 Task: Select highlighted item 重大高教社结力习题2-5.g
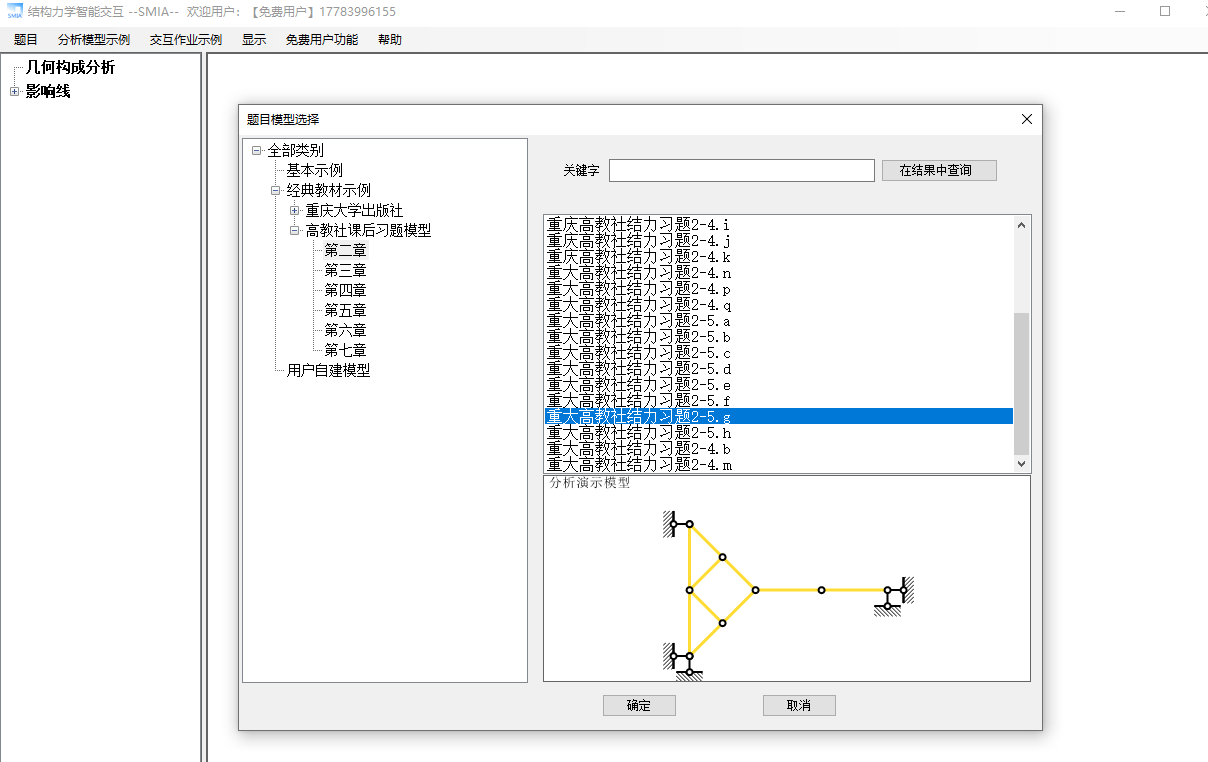778,417
